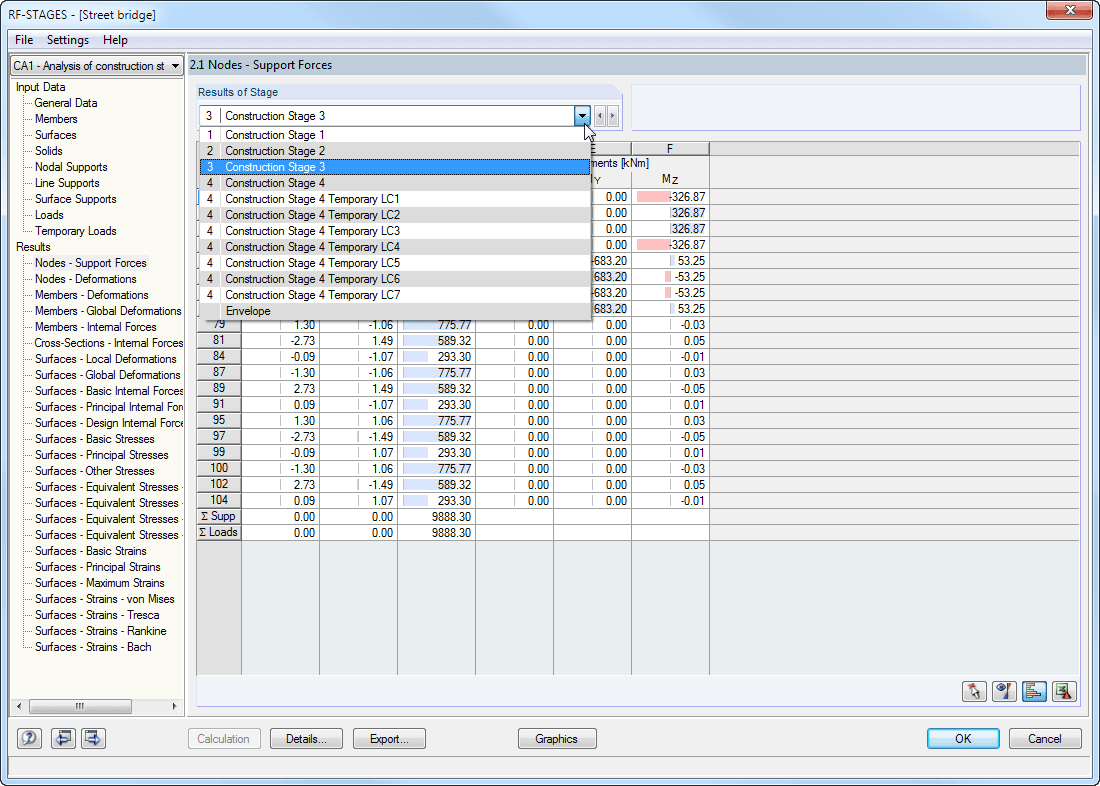Open Surfaces - Strains - von Mises

[x=105, y=599]
